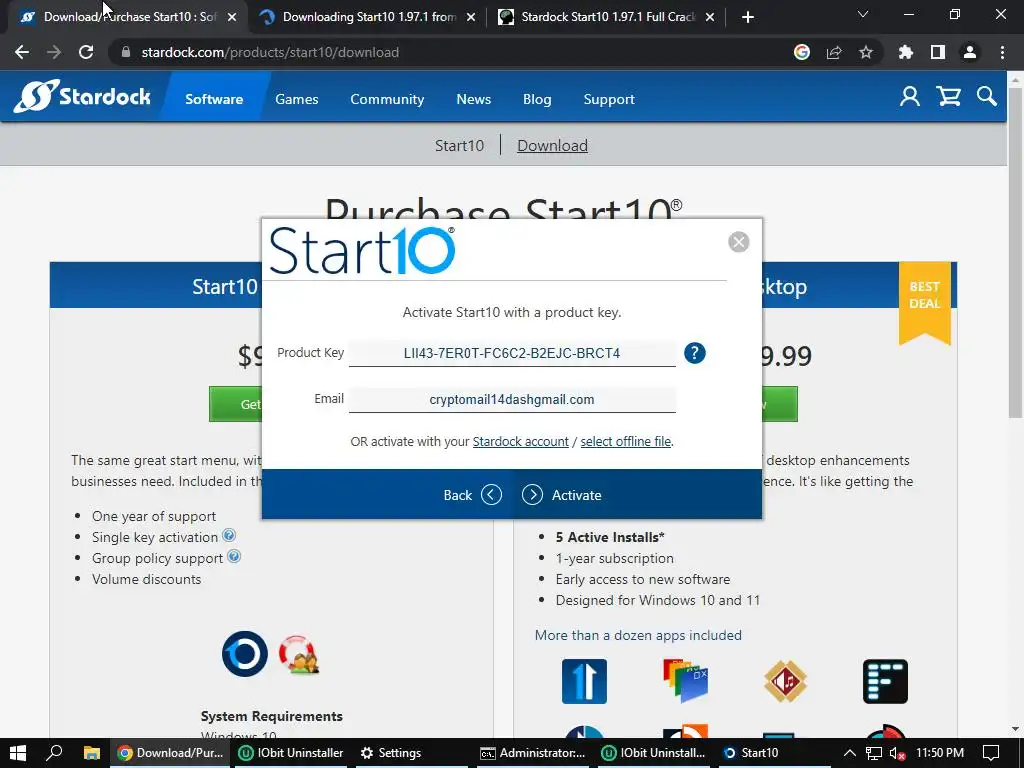Click the lifebuoy app icon beside Start10 icon
Image resolution: width=1024 pixels, height=768 pixels.
[x=298, y=654]
